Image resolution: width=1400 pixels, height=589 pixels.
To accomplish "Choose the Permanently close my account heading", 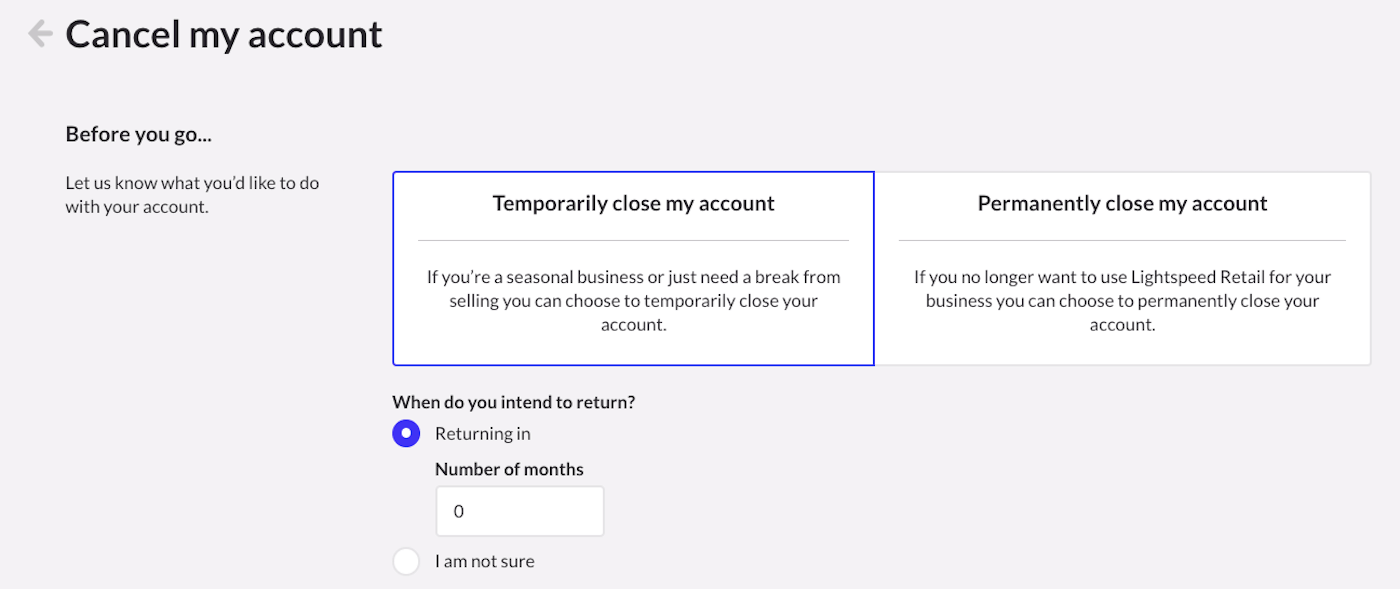I will click(1122, 204).
